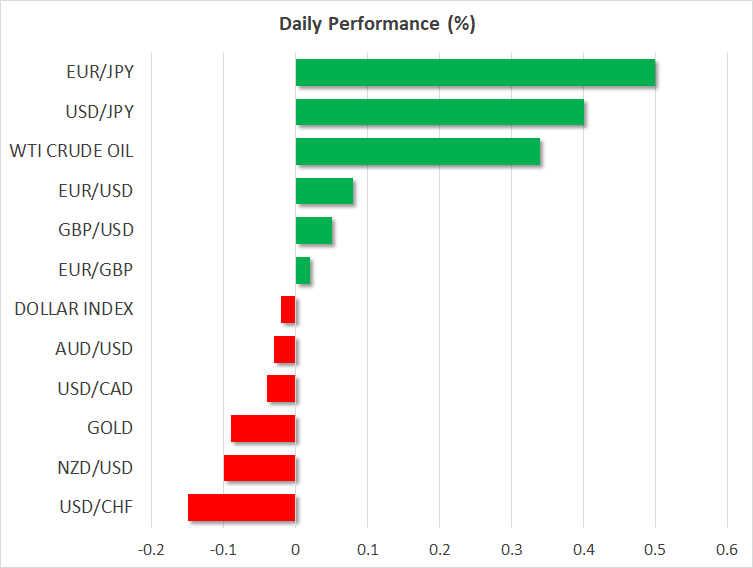
Task: Click the red Gold bar
Action: (x=263, y=428)
